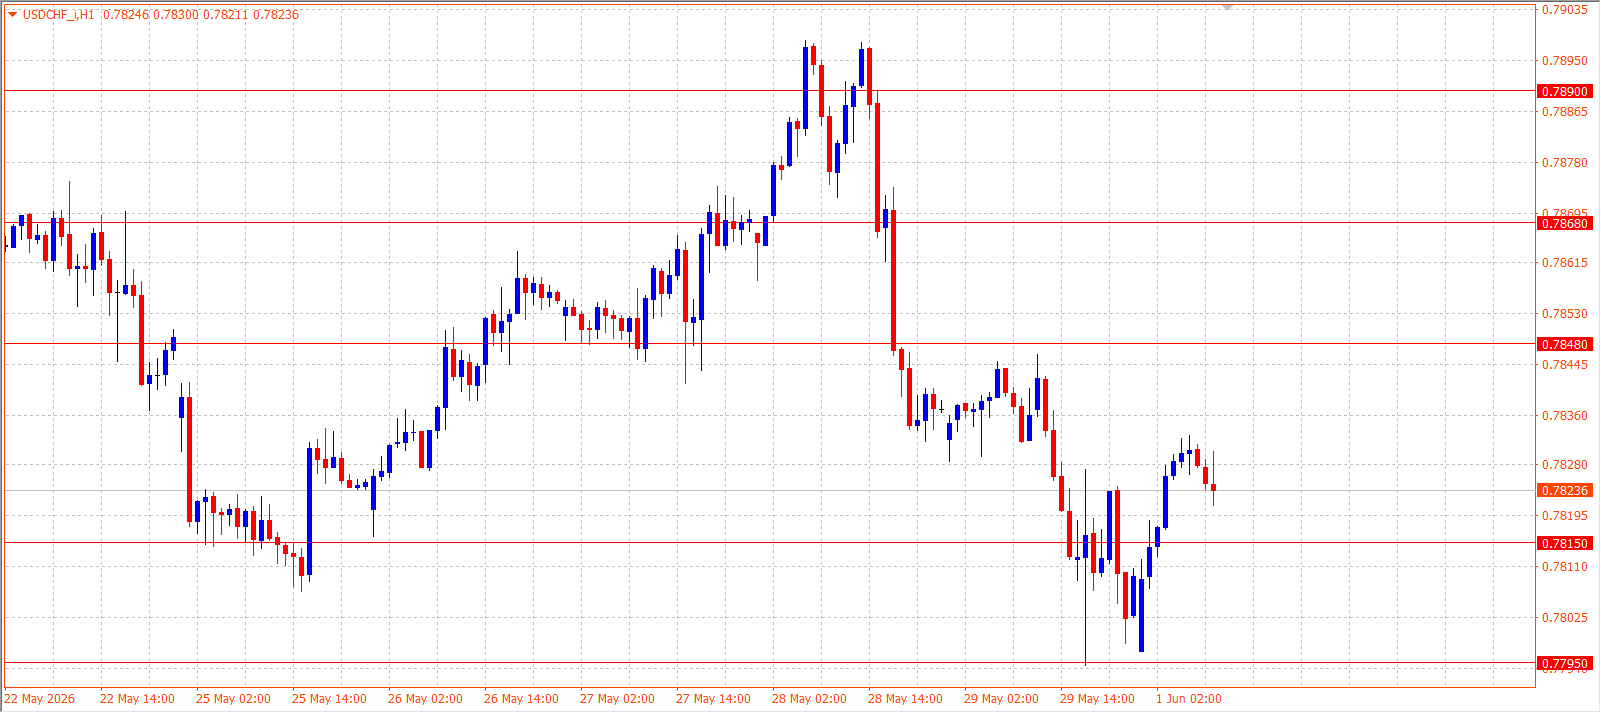The height and width of the screenshot is (713, 1601).
Task: Click the orange triangle beside USDCHF_i,H1 title
Action: (12, 15)
